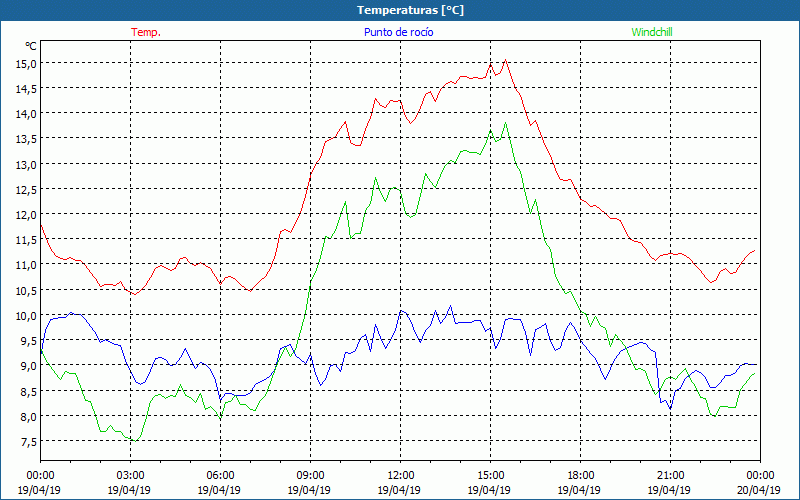Viewport: 800px width, 500px height.
Task: Click the 13,0 value on the y-axis
Action: tap(27, 165)
